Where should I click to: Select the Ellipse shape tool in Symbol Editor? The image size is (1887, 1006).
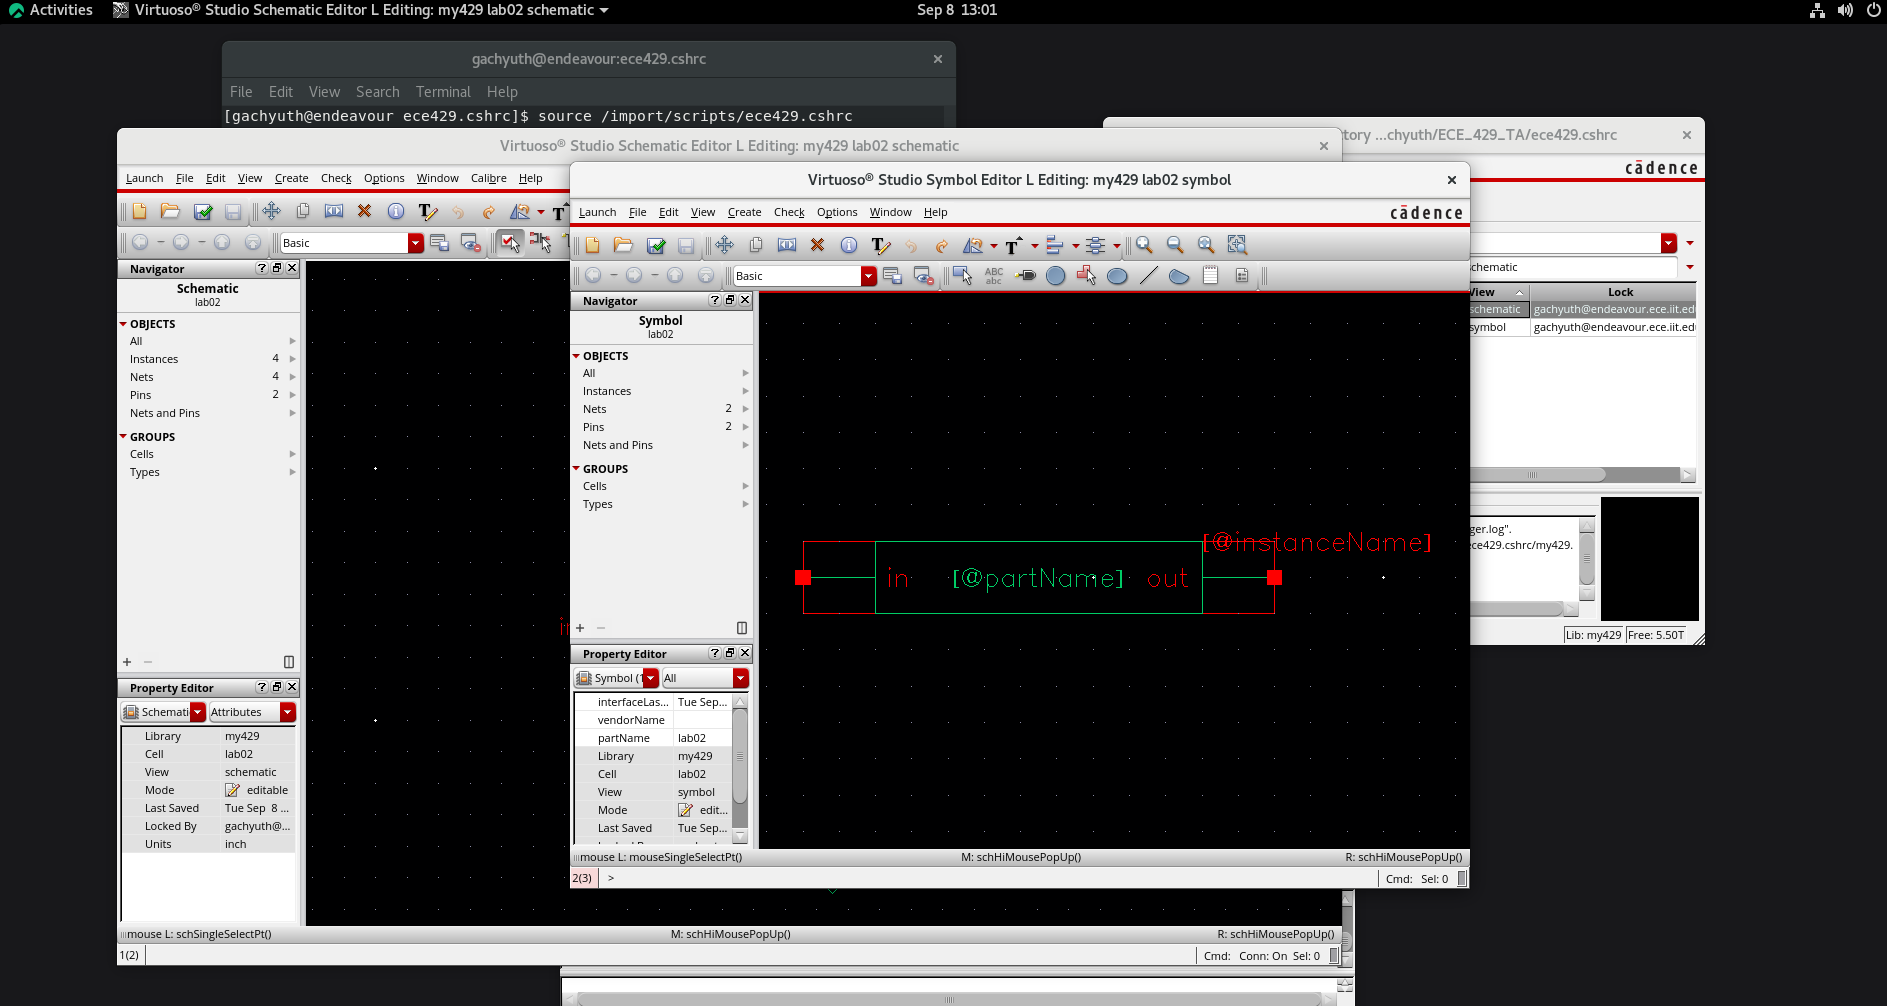coord(1117,276)
